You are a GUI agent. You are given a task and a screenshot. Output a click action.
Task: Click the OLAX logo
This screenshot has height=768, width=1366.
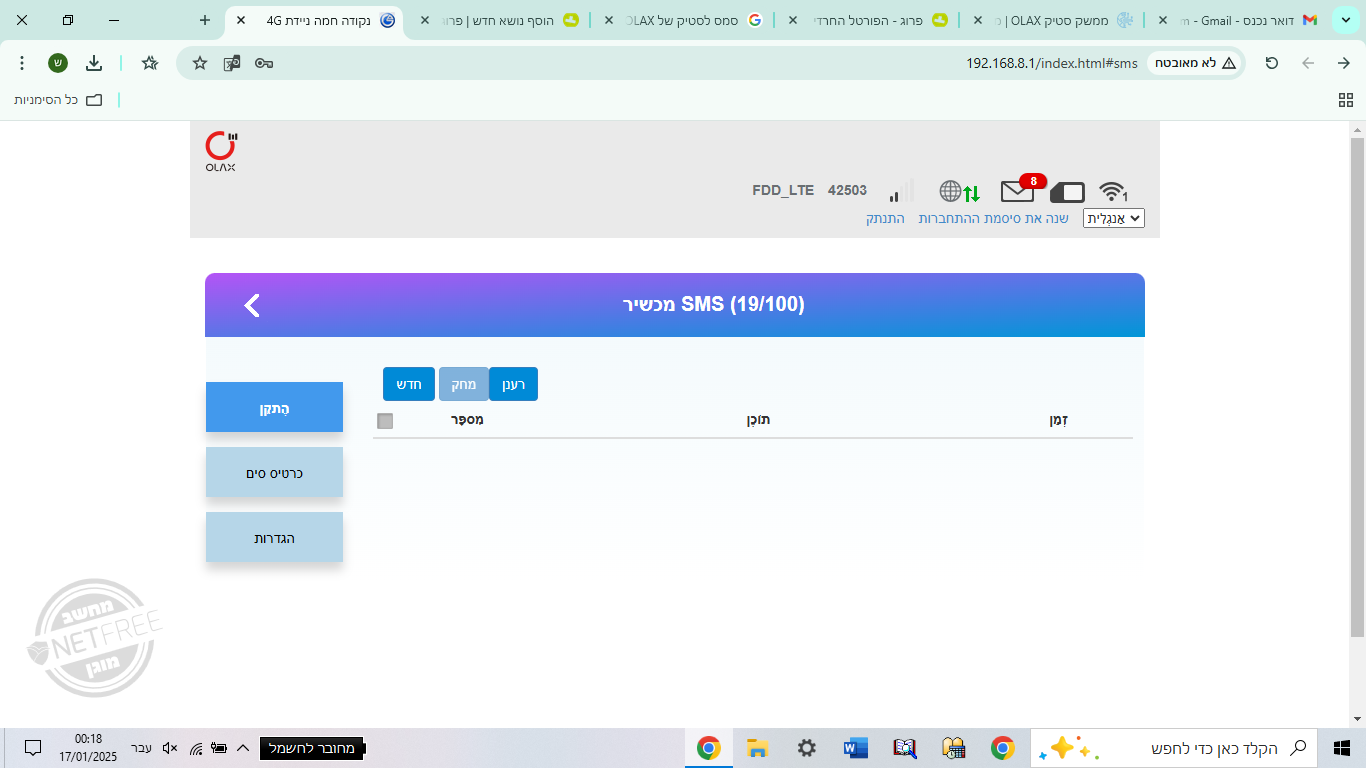point(220,152)
